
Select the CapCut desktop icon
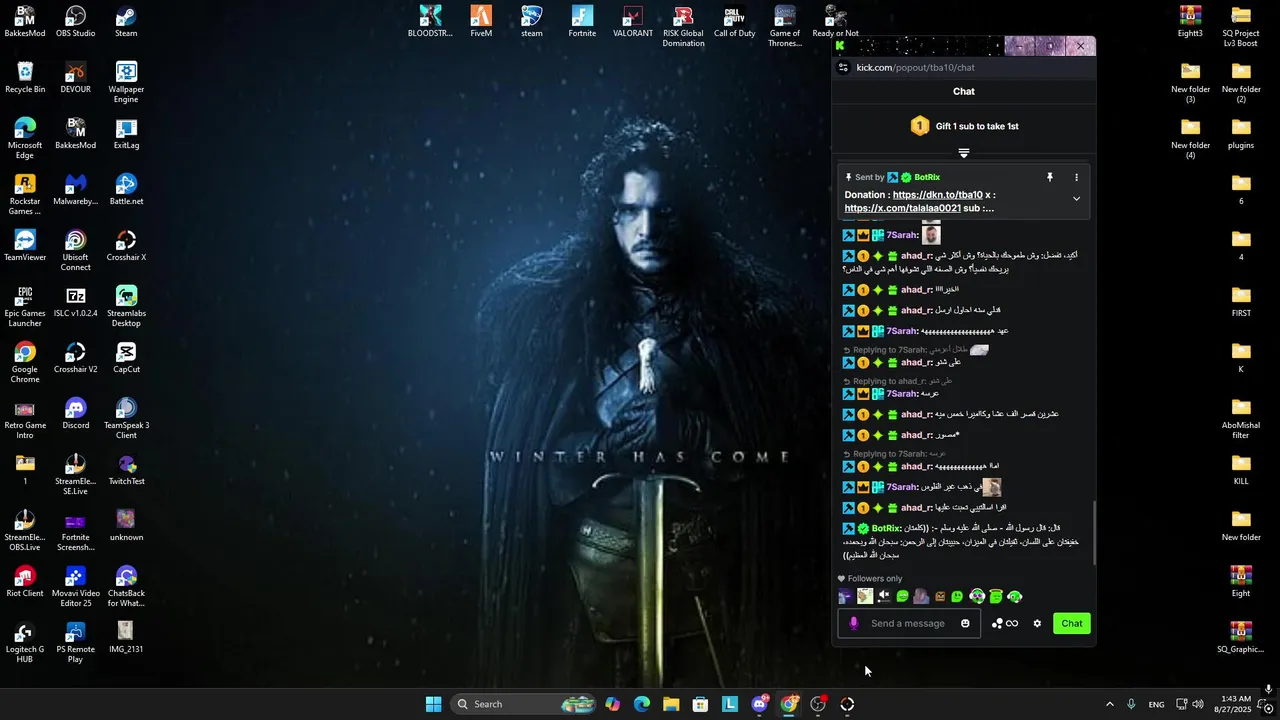tap(126, 358)
